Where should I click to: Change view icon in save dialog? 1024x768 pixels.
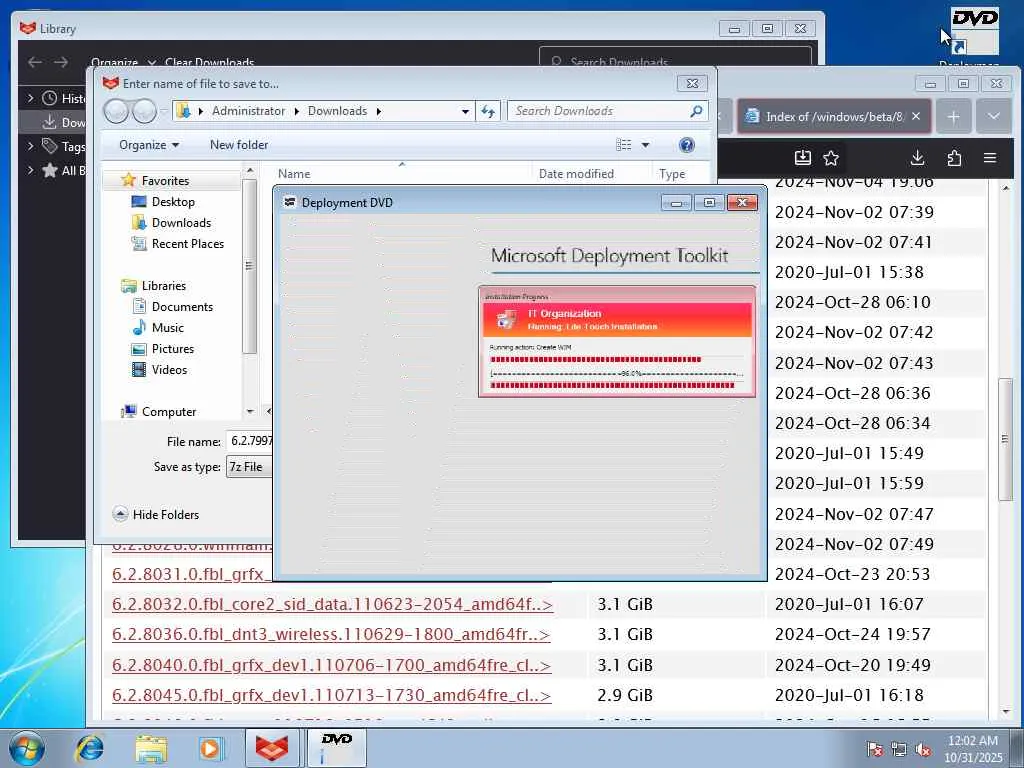624,145
